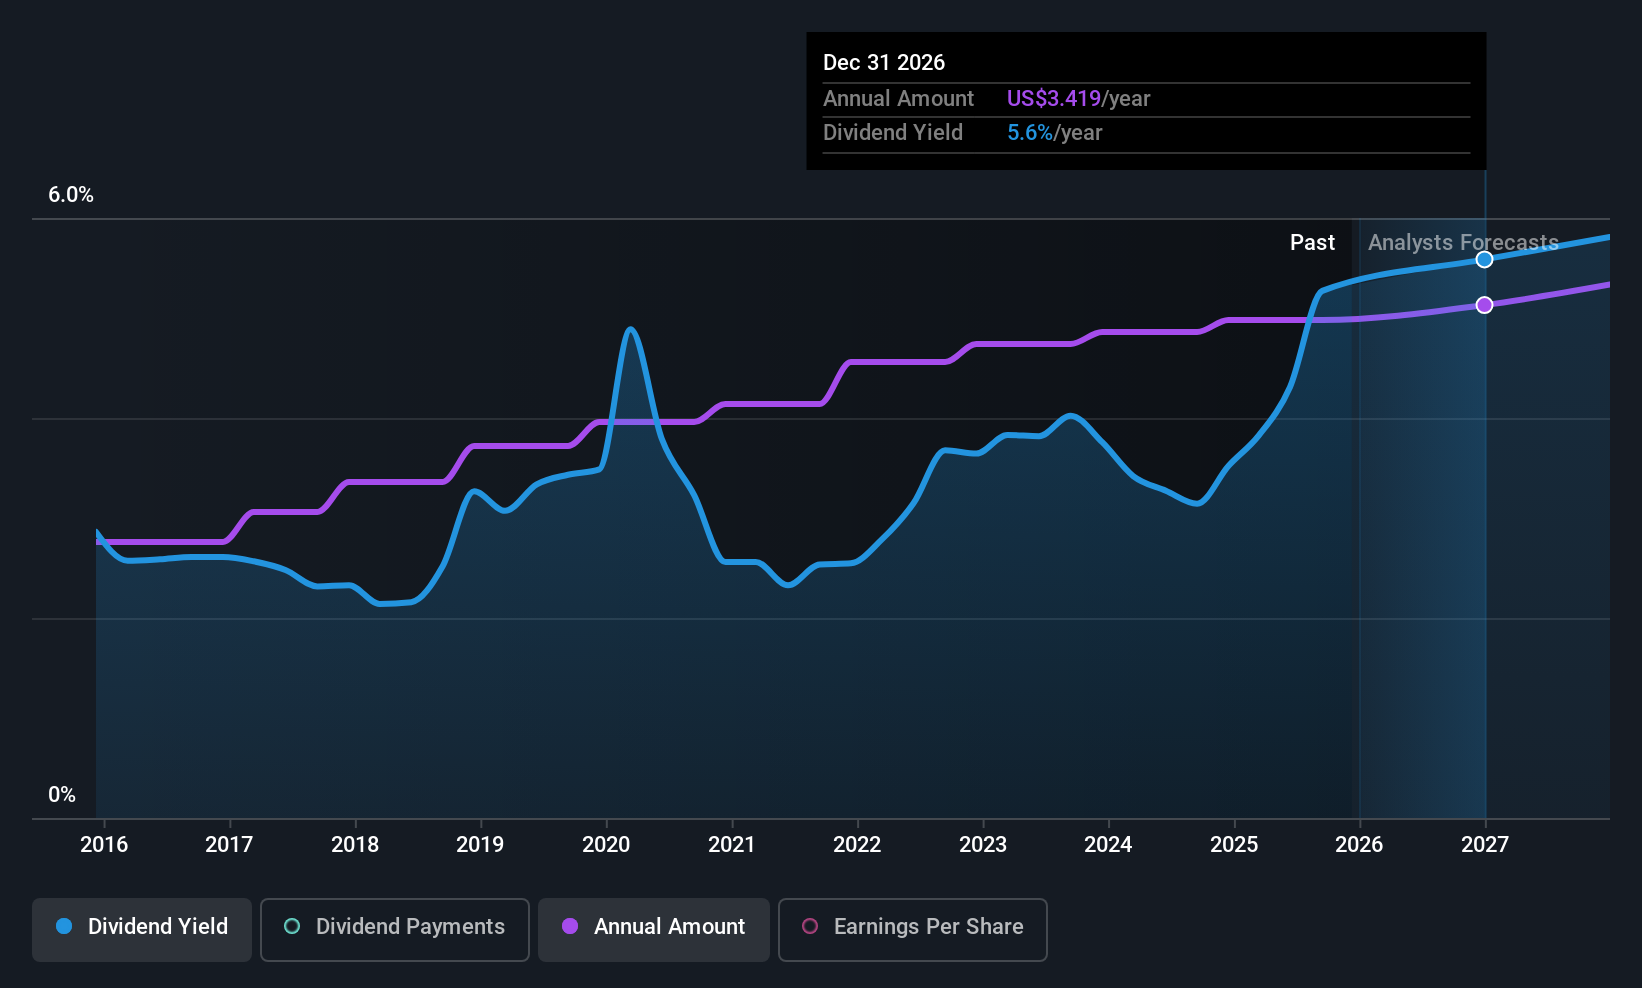Image resolution: width=1642 pixels, height=988 pixels.
Task: Click the Past section label
Action: (1312, 243)
